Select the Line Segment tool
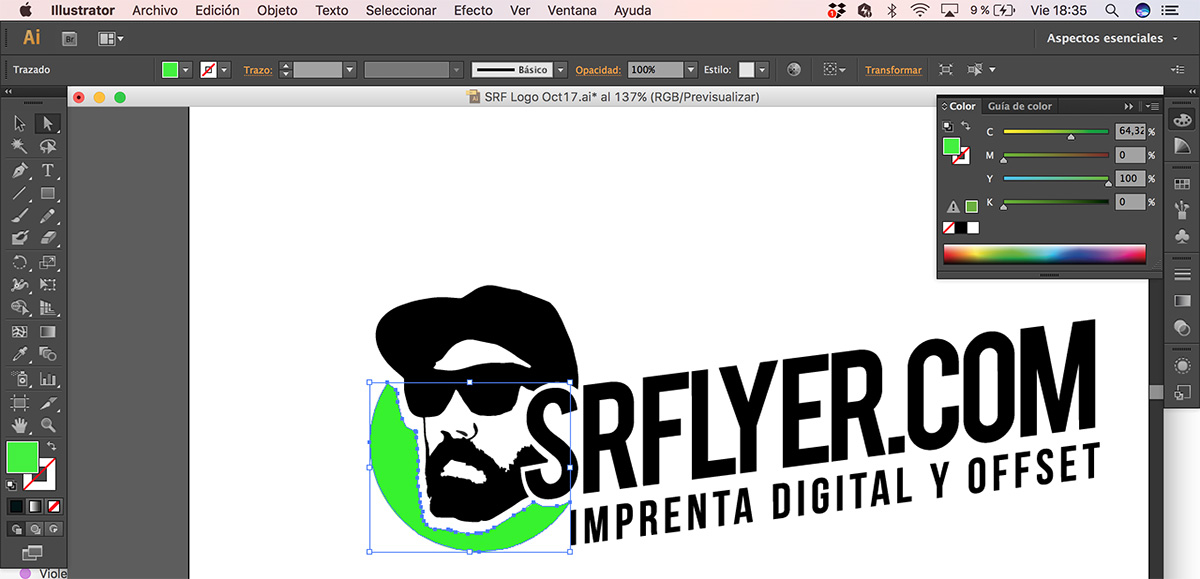 pos(19,193)
